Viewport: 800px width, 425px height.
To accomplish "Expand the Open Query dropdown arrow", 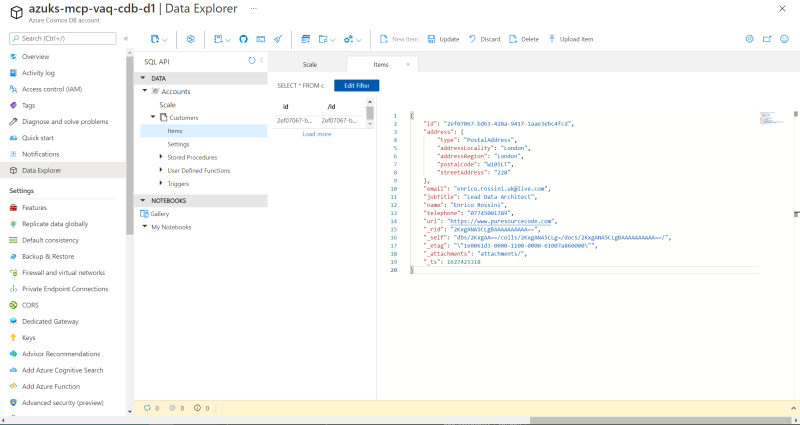I will pyautogui.click(x=333, y=40).
